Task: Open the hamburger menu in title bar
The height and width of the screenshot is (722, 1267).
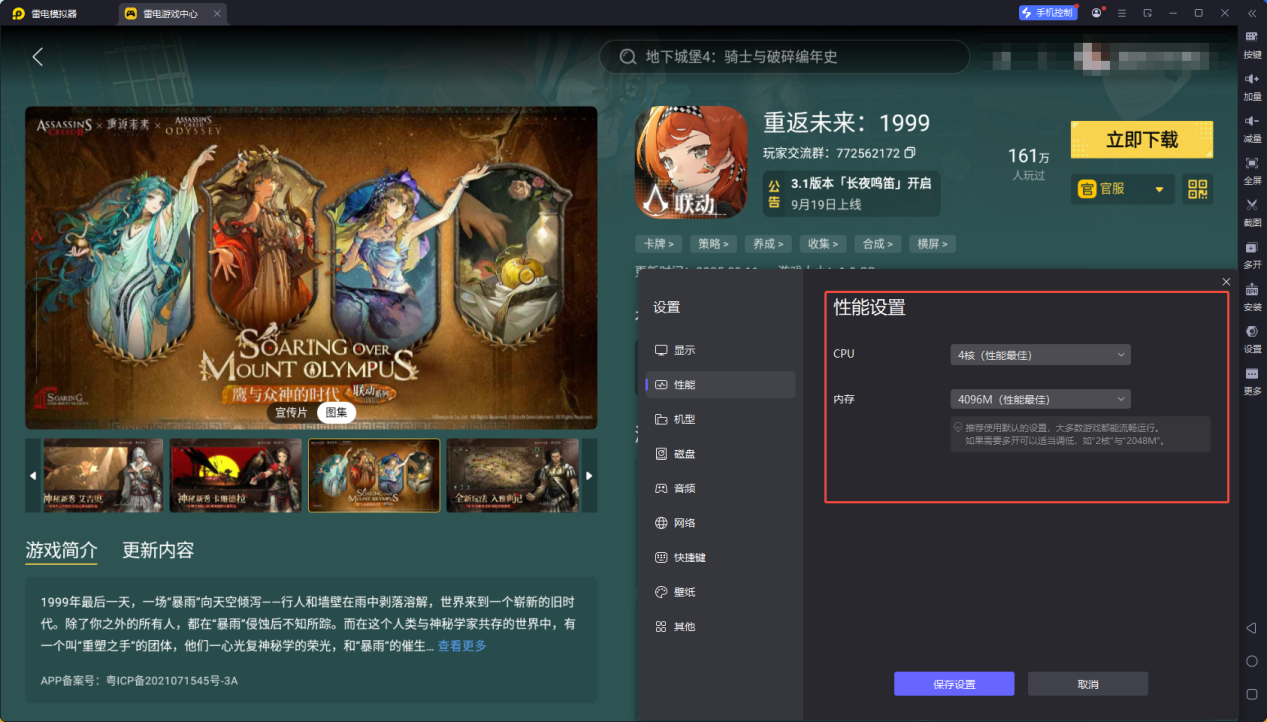Action: coord(1122,13)
